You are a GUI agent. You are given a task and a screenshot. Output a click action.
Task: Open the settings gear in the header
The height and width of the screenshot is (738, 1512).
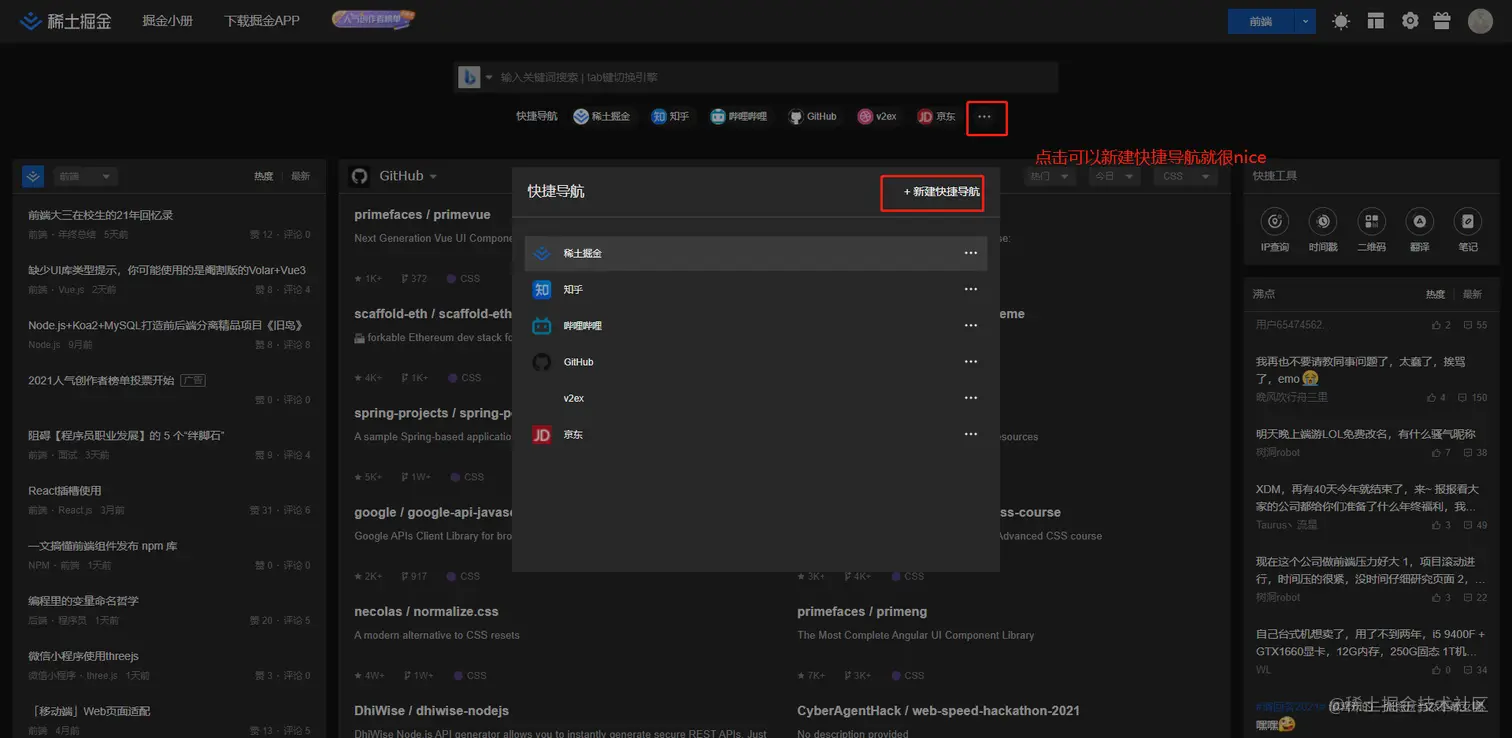1410,21
